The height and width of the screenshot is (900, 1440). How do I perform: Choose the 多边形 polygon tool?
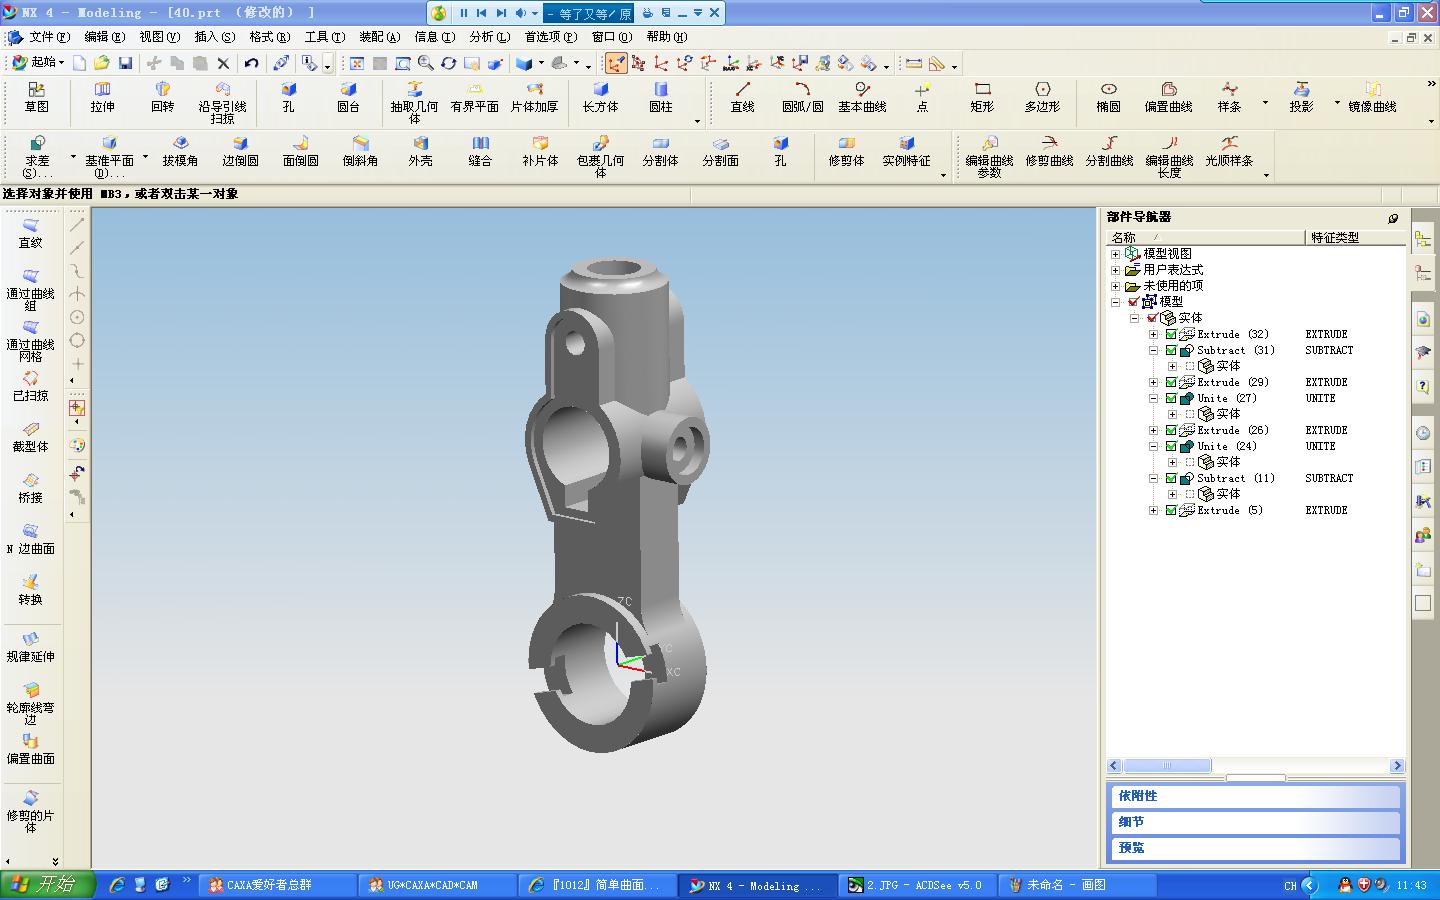1042,98
